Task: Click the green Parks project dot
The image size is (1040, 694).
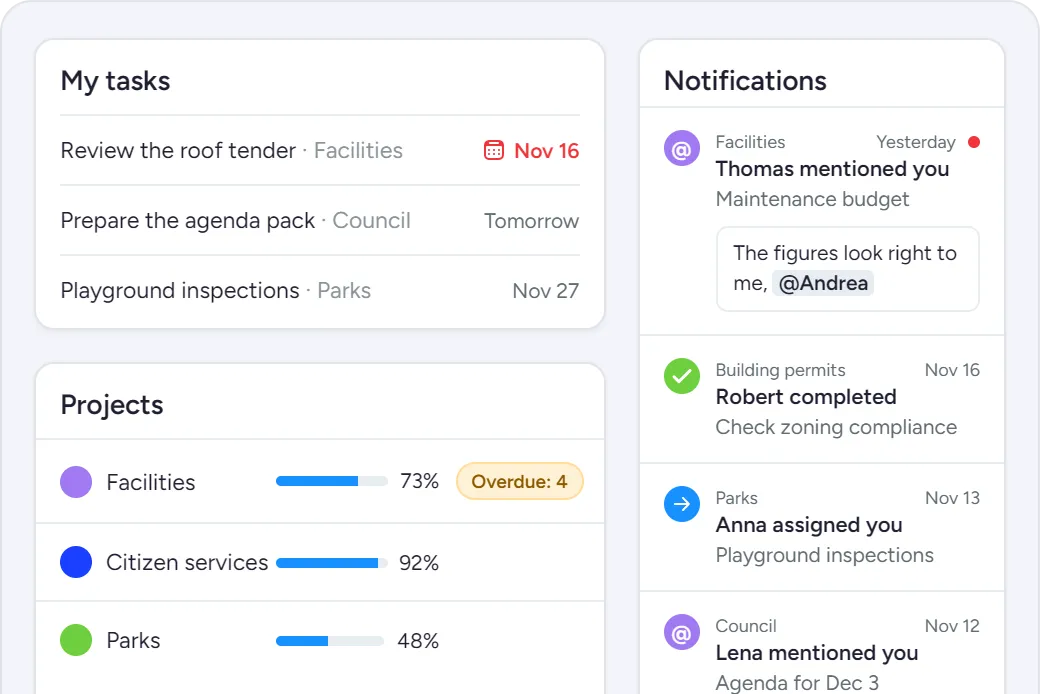Action: click(x=76, y=640)
